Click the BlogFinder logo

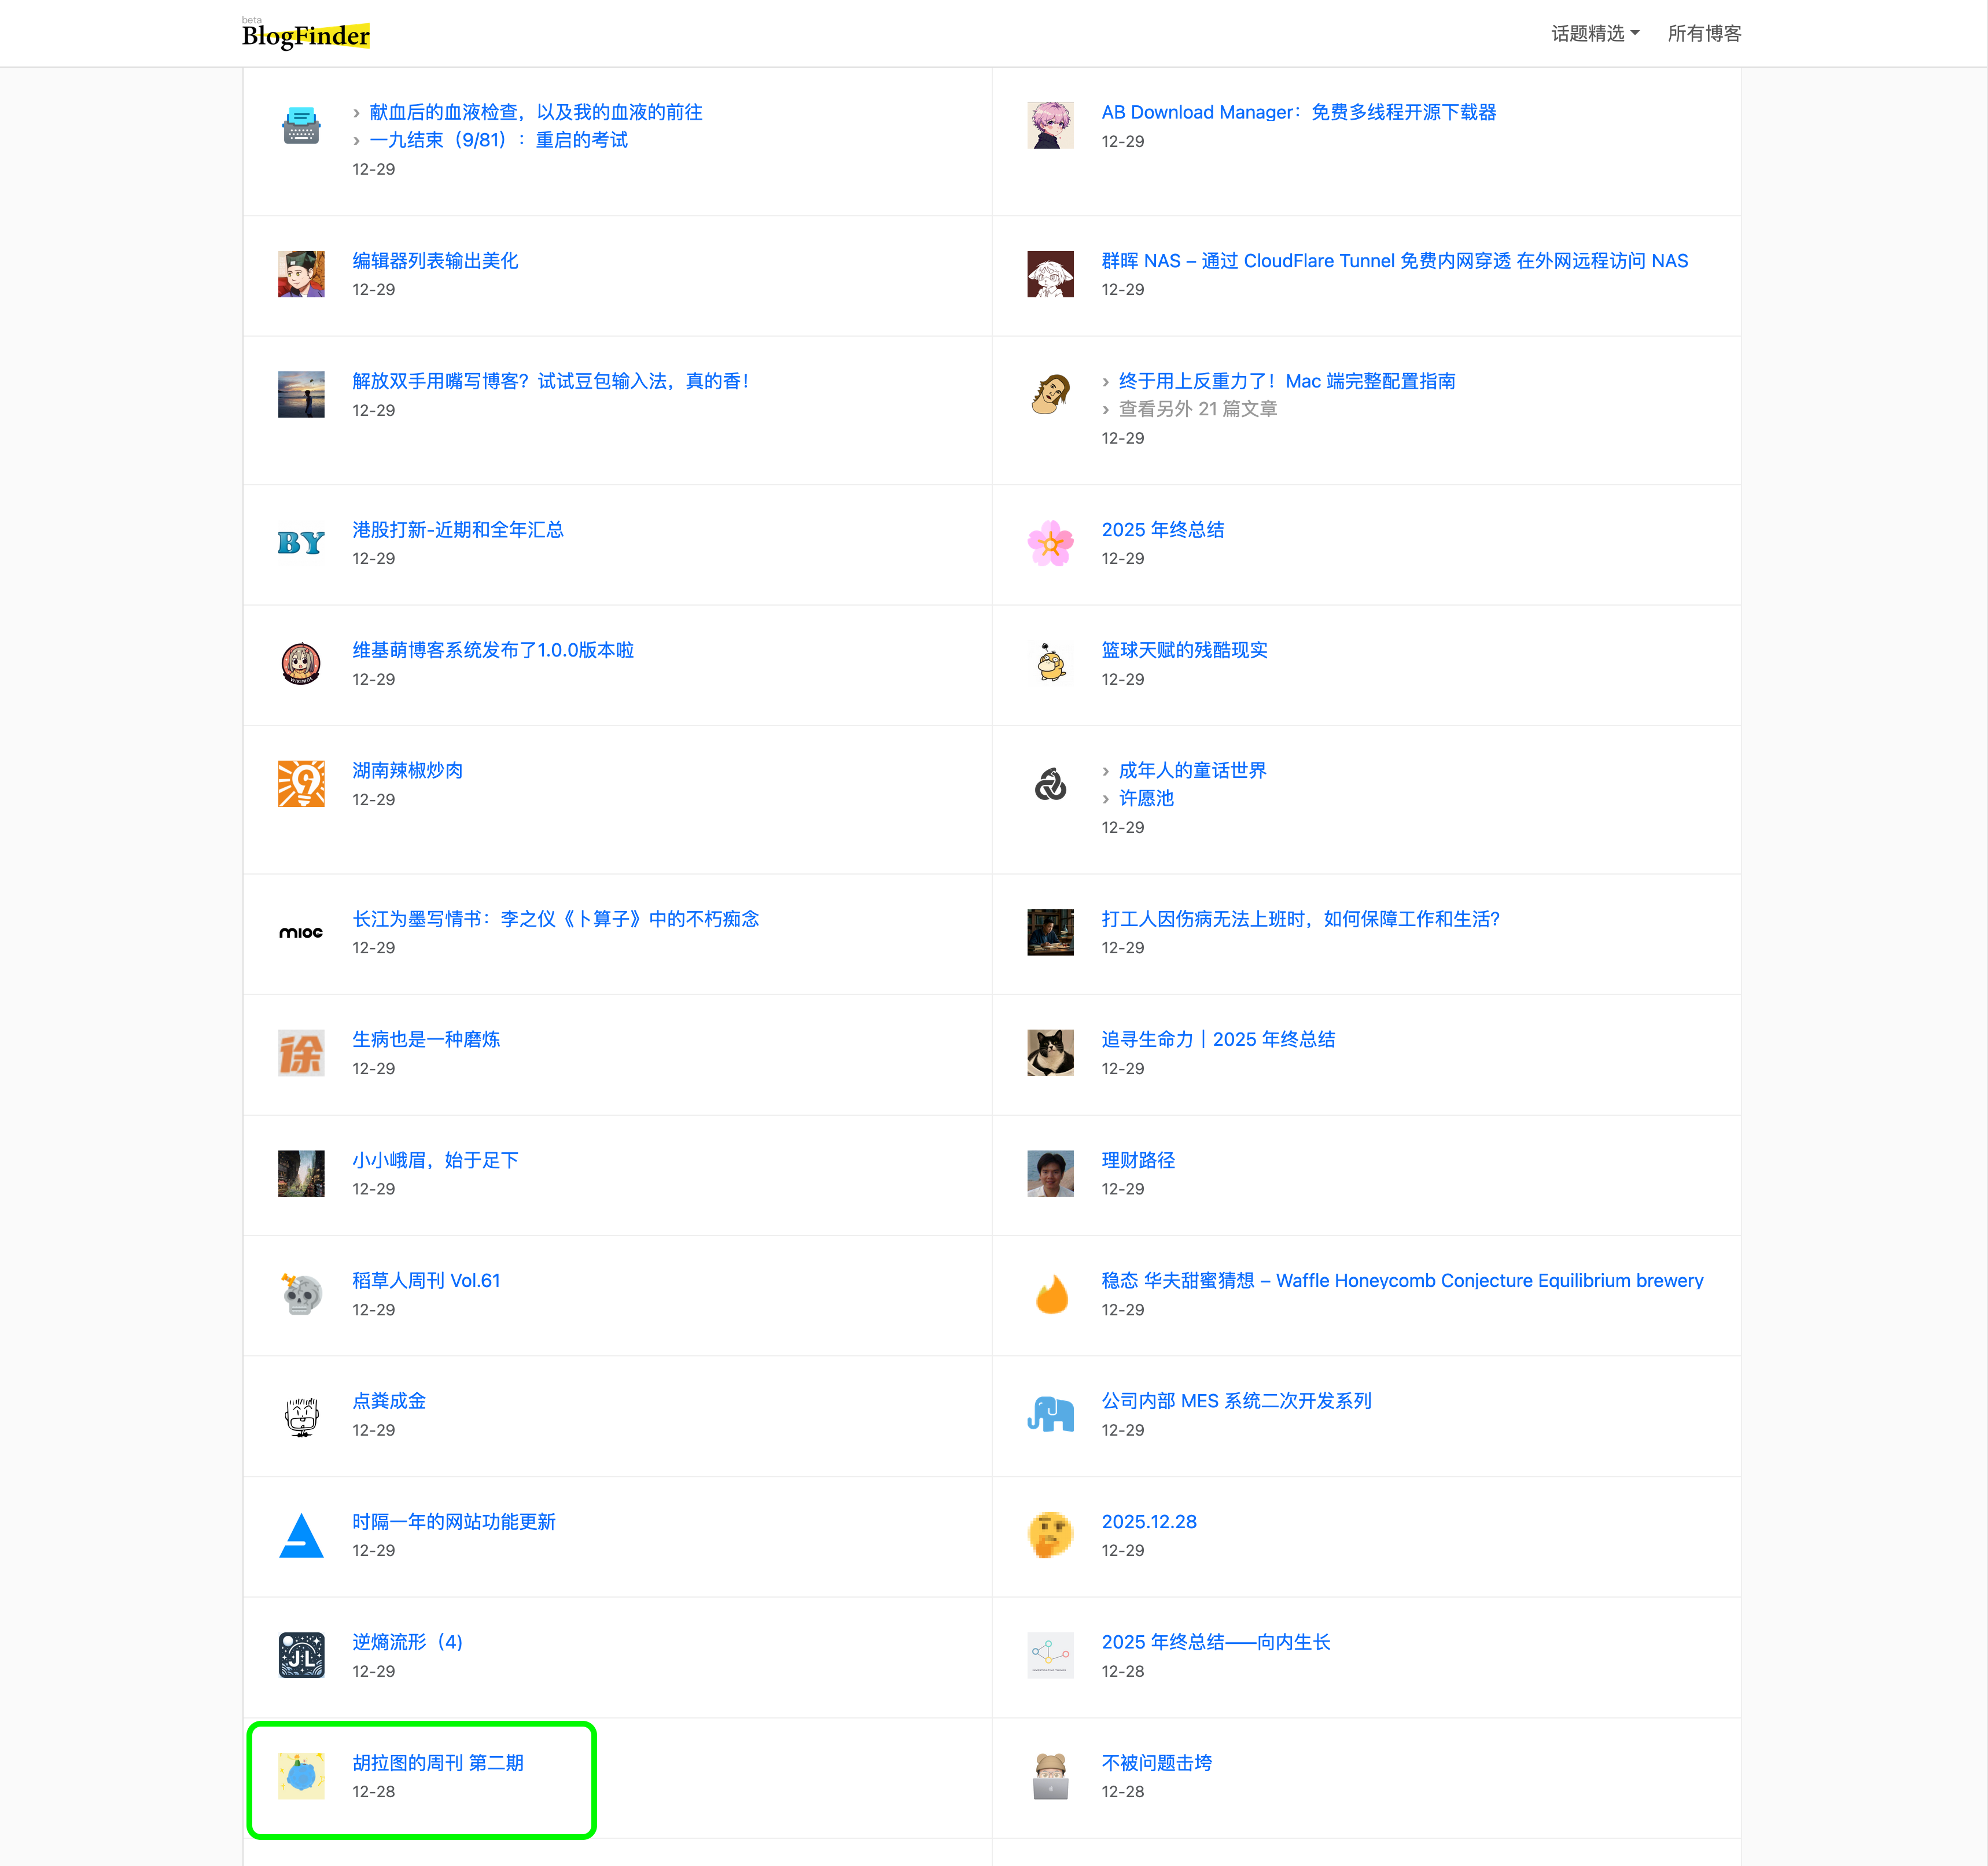coord(305,35)
